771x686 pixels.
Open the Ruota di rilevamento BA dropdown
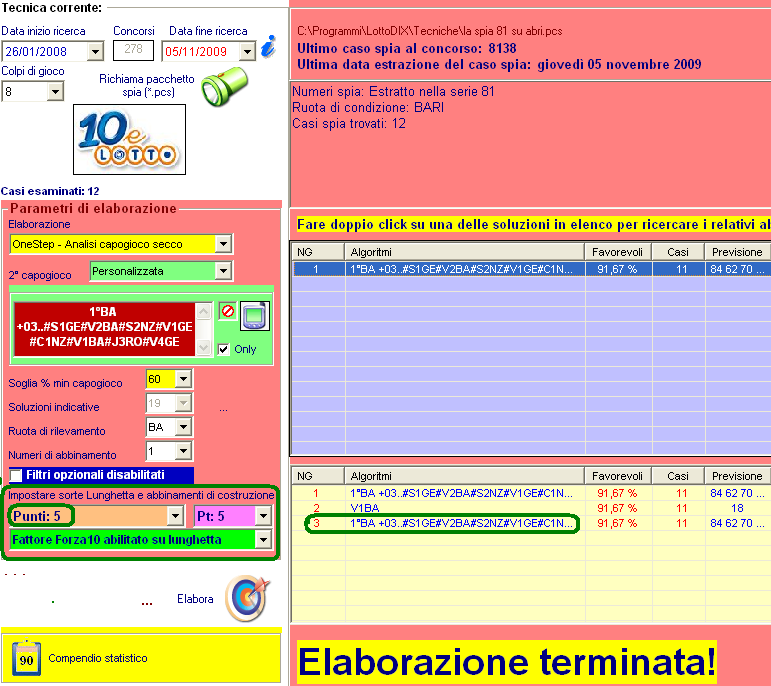coord(183,427)
